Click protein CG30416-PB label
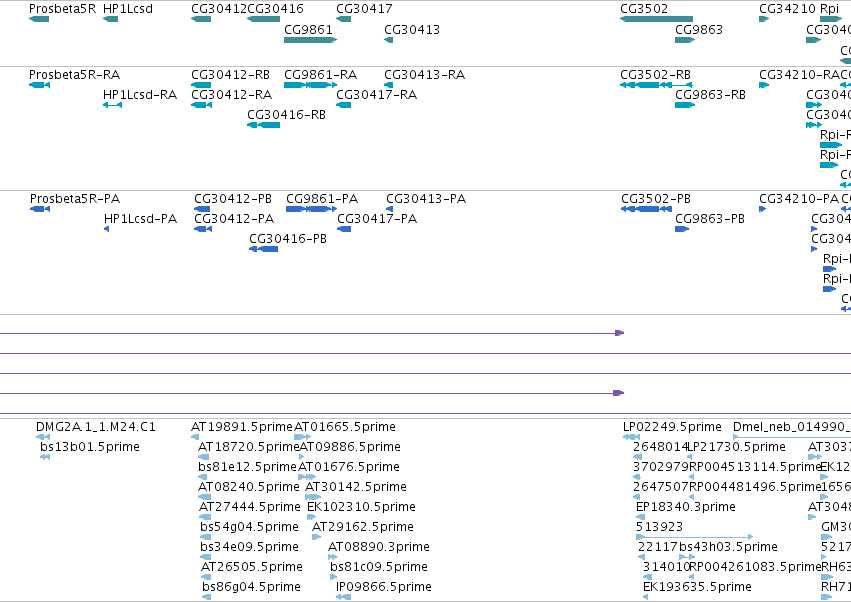The image size is (851, 602). 288,239
